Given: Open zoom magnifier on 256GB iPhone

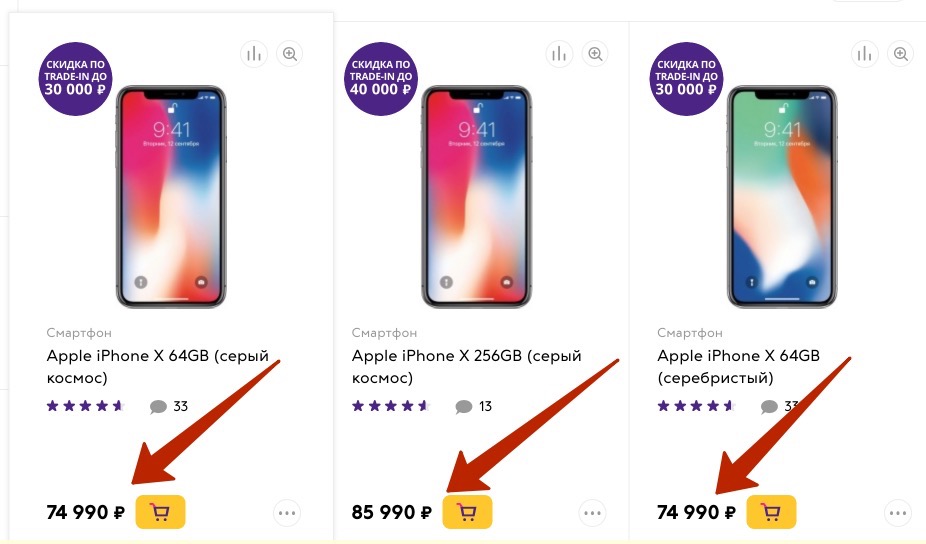Looking at the screenshot, I should click(596, 54).
